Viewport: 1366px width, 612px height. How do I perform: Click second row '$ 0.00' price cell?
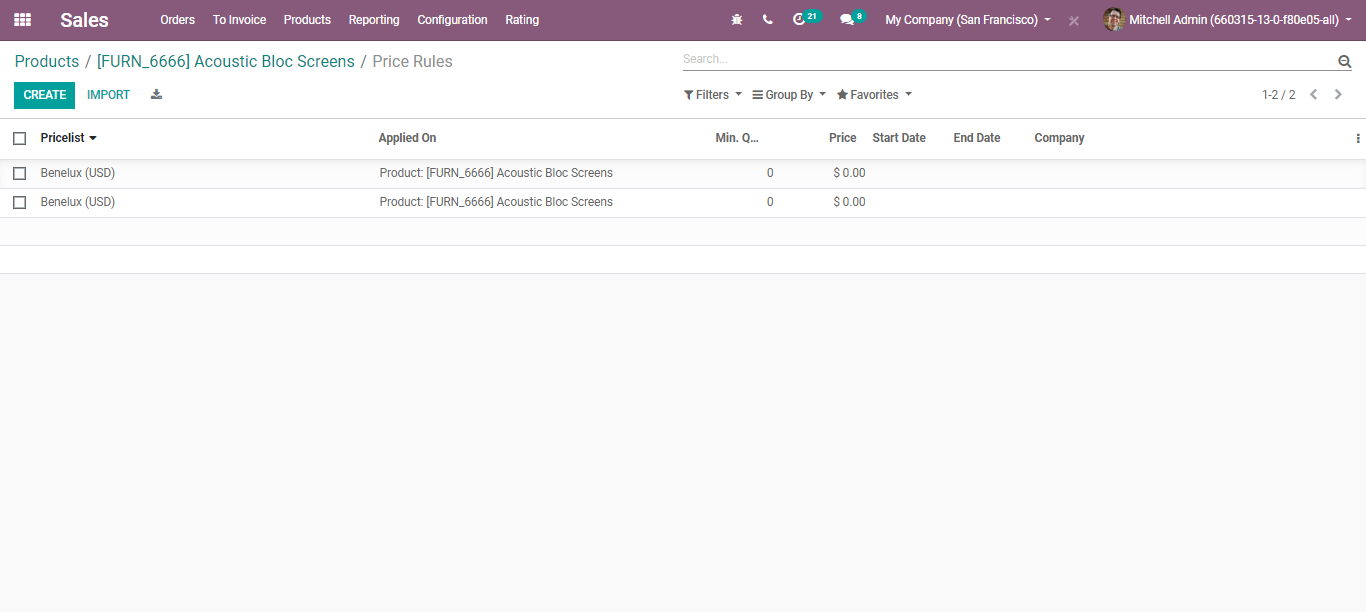849,202
